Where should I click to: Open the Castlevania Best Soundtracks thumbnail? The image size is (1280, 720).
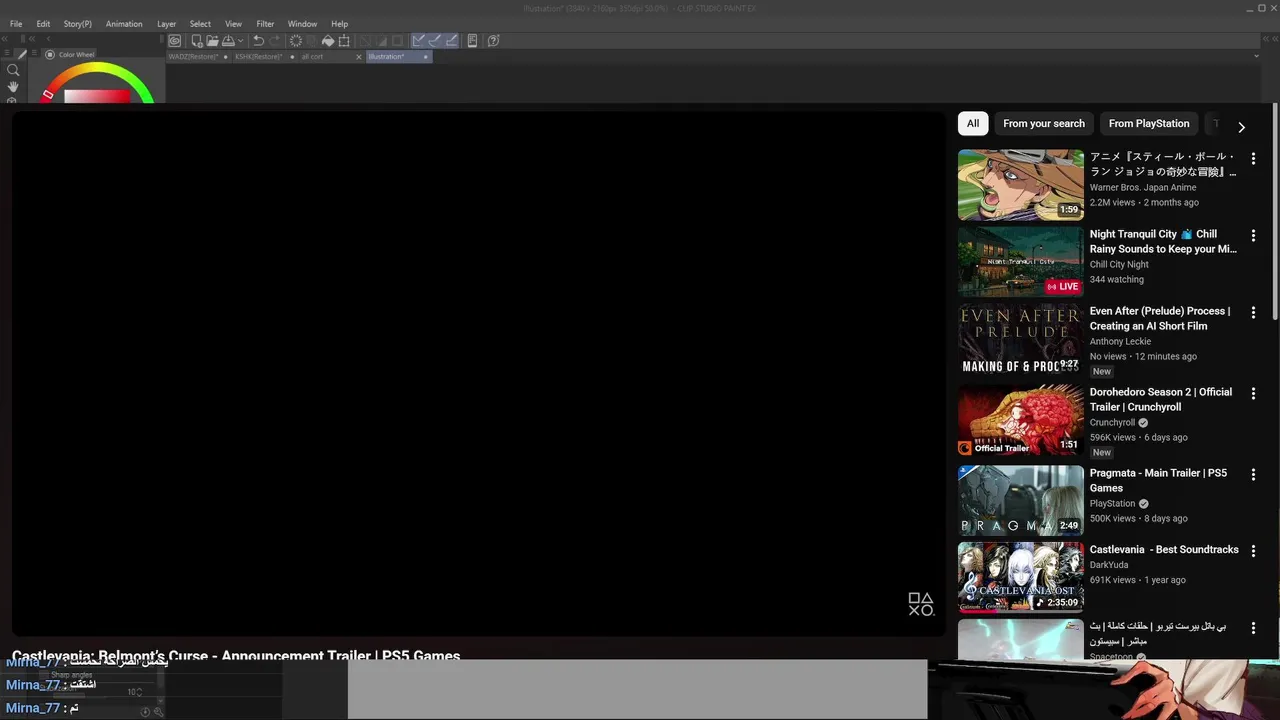coord(1021,577)
